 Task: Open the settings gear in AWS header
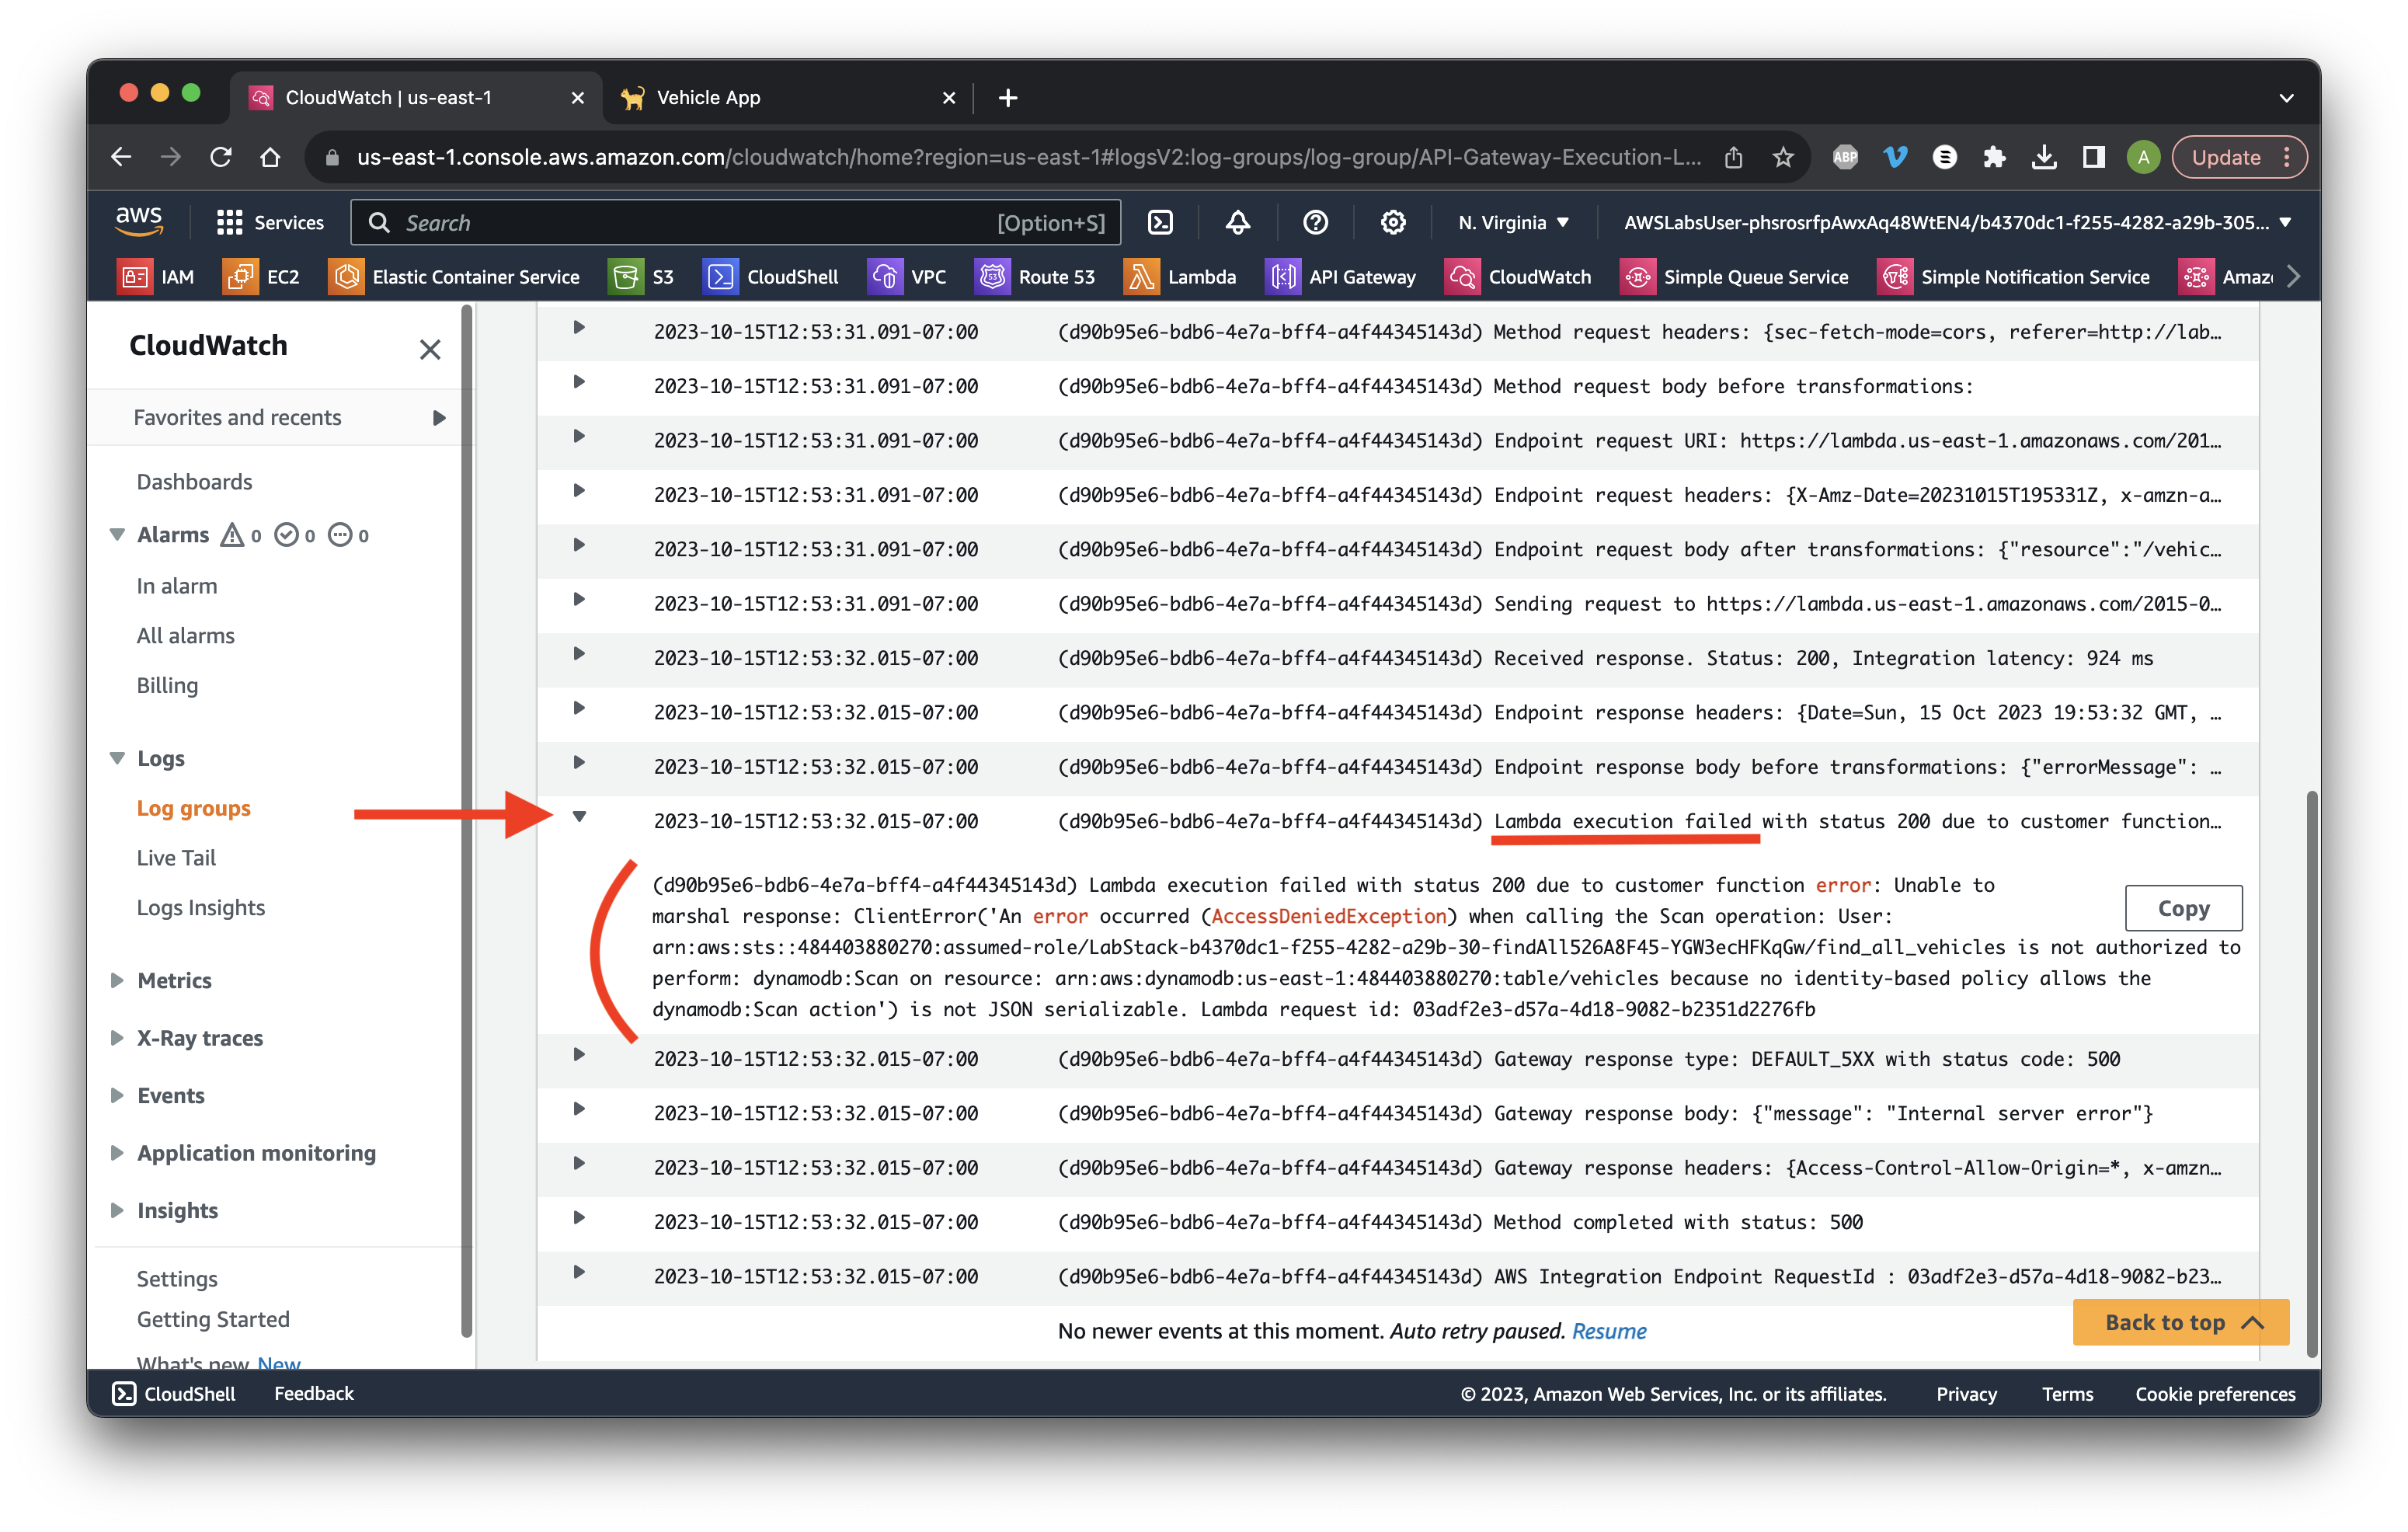pos(1393,222)
